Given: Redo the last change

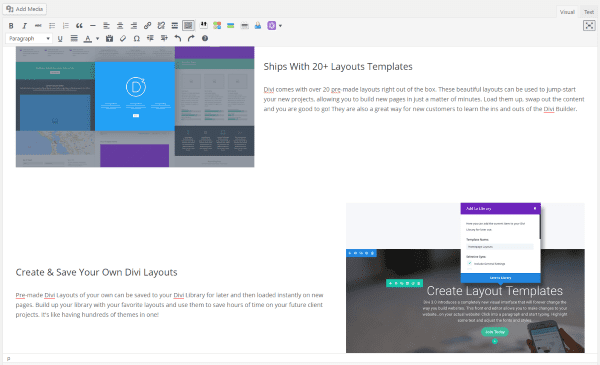Looking at the screenshot, I should click(191, 38).
